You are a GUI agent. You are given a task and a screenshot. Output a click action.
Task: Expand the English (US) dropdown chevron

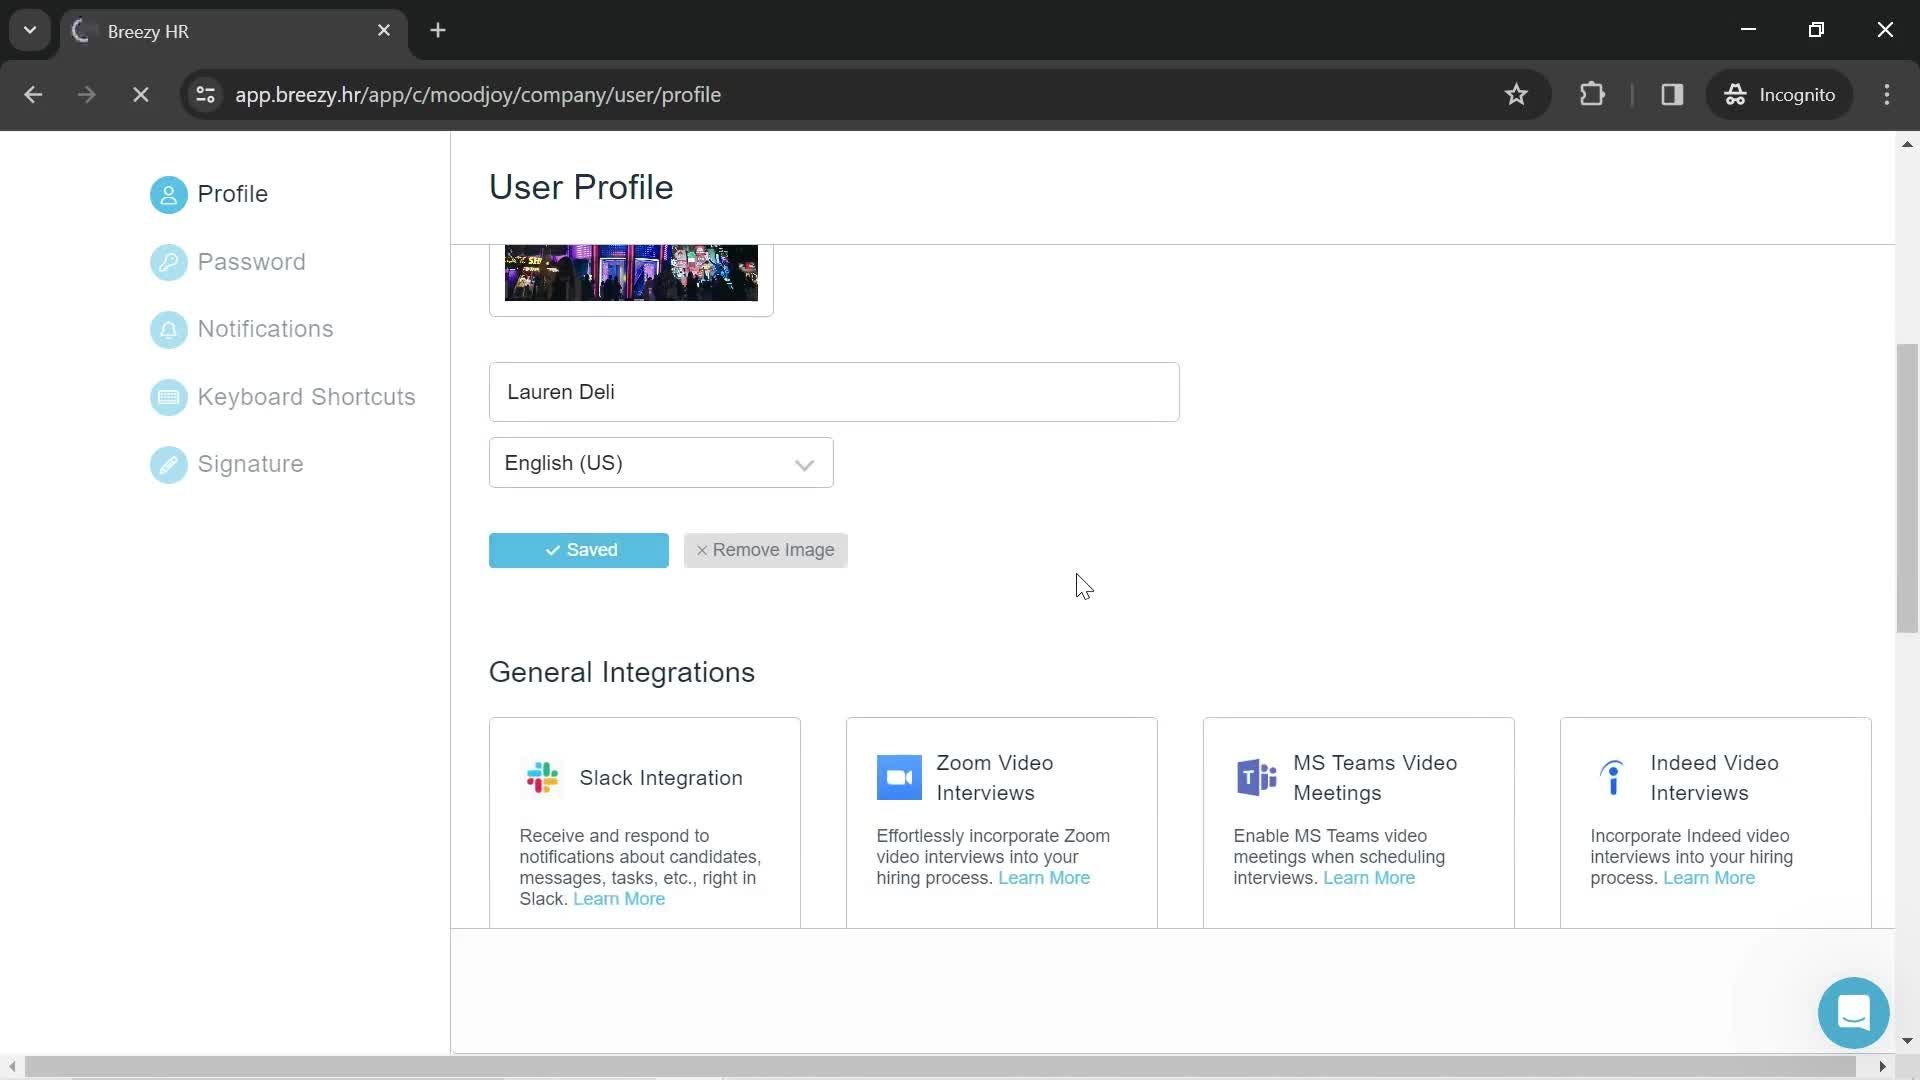804,462
